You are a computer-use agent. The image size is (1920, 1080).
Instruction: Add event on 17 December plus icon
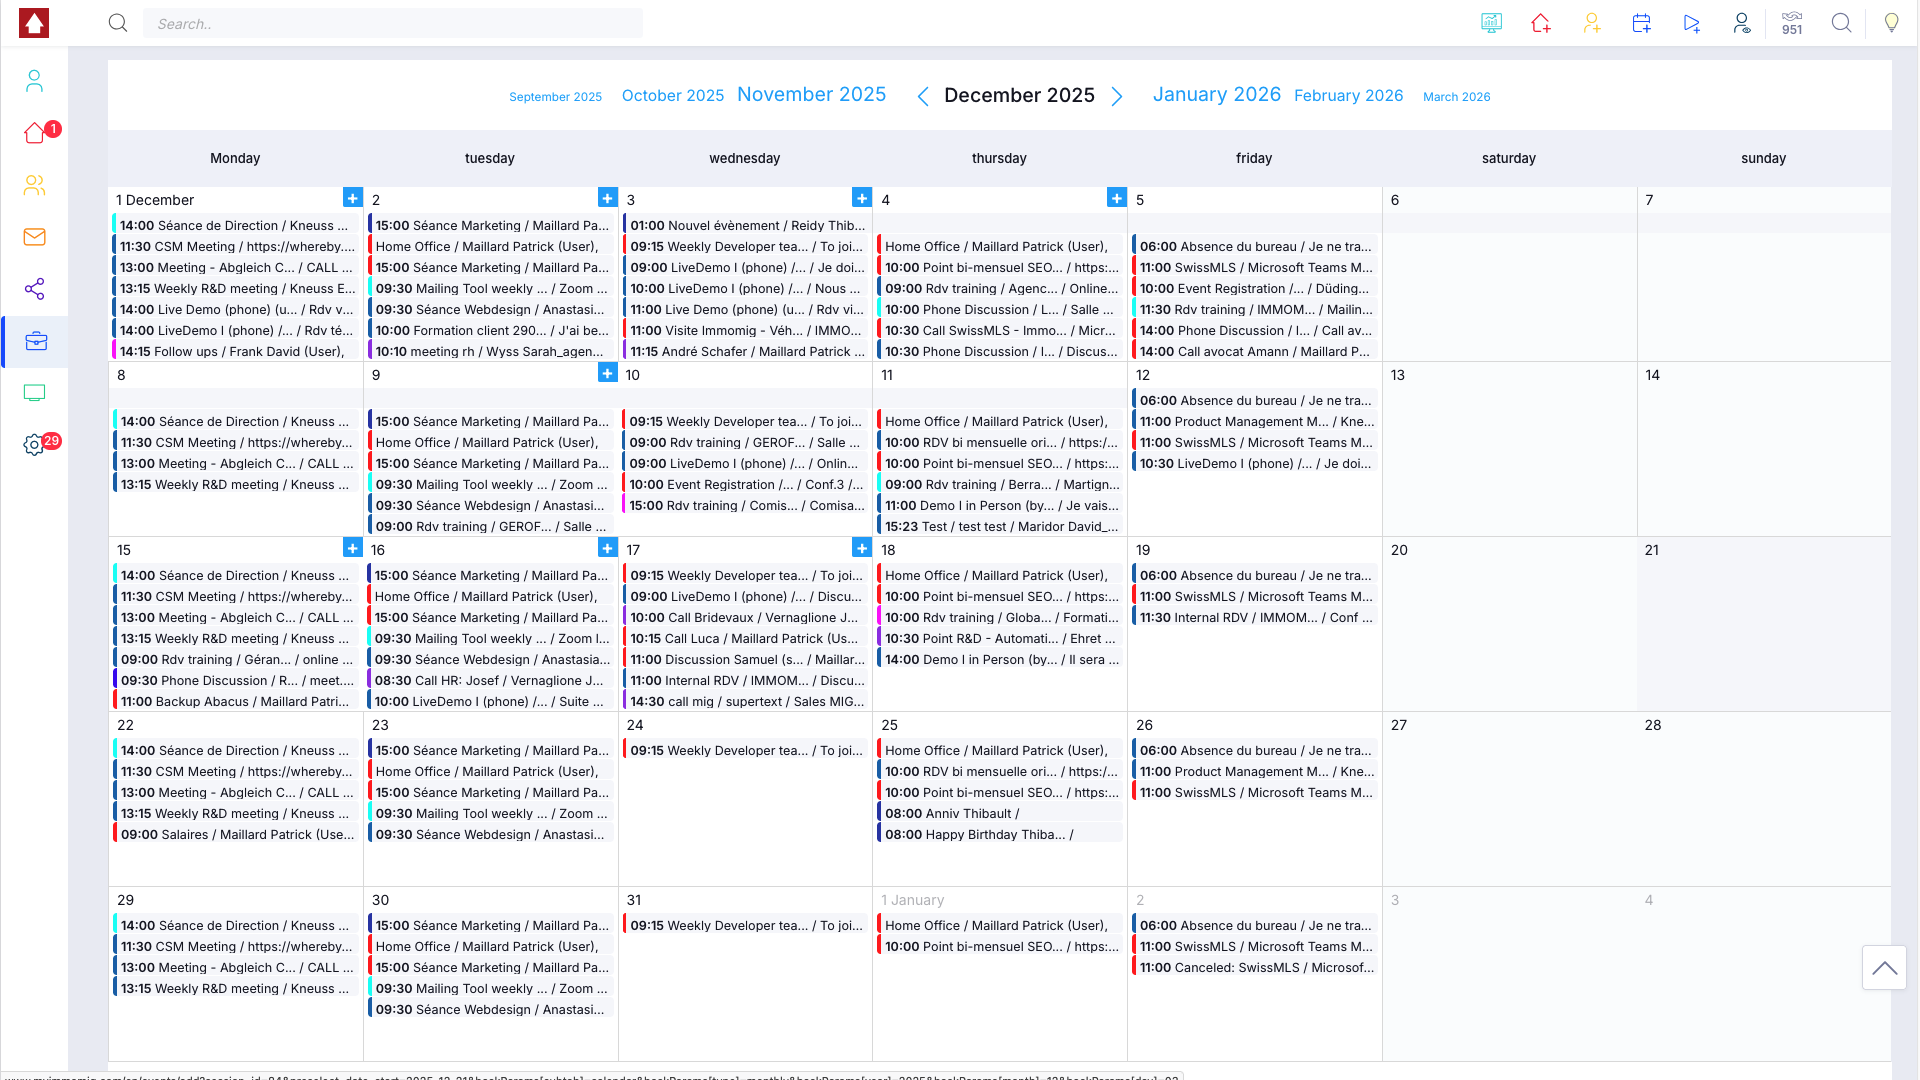point(862,548)
